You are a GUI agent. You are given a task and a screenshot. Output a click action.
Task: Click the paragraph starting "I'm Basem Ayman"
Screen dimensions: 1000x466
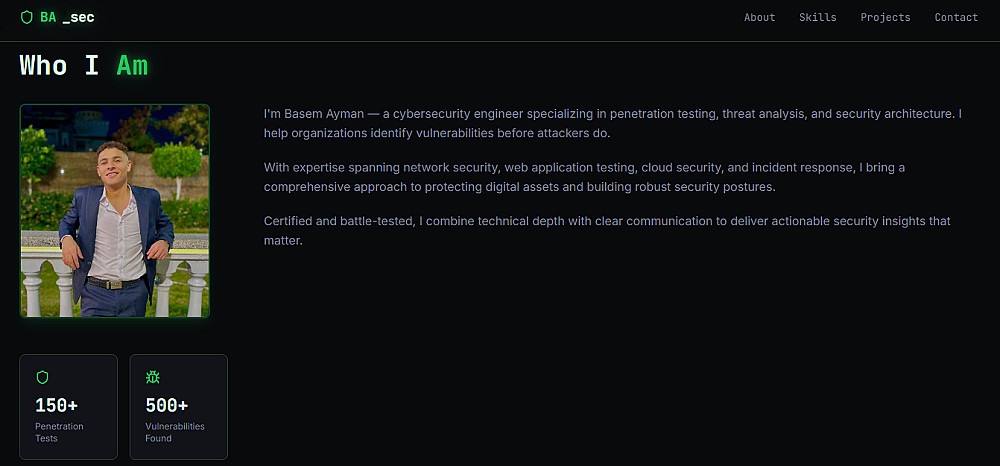pos(612,123)
